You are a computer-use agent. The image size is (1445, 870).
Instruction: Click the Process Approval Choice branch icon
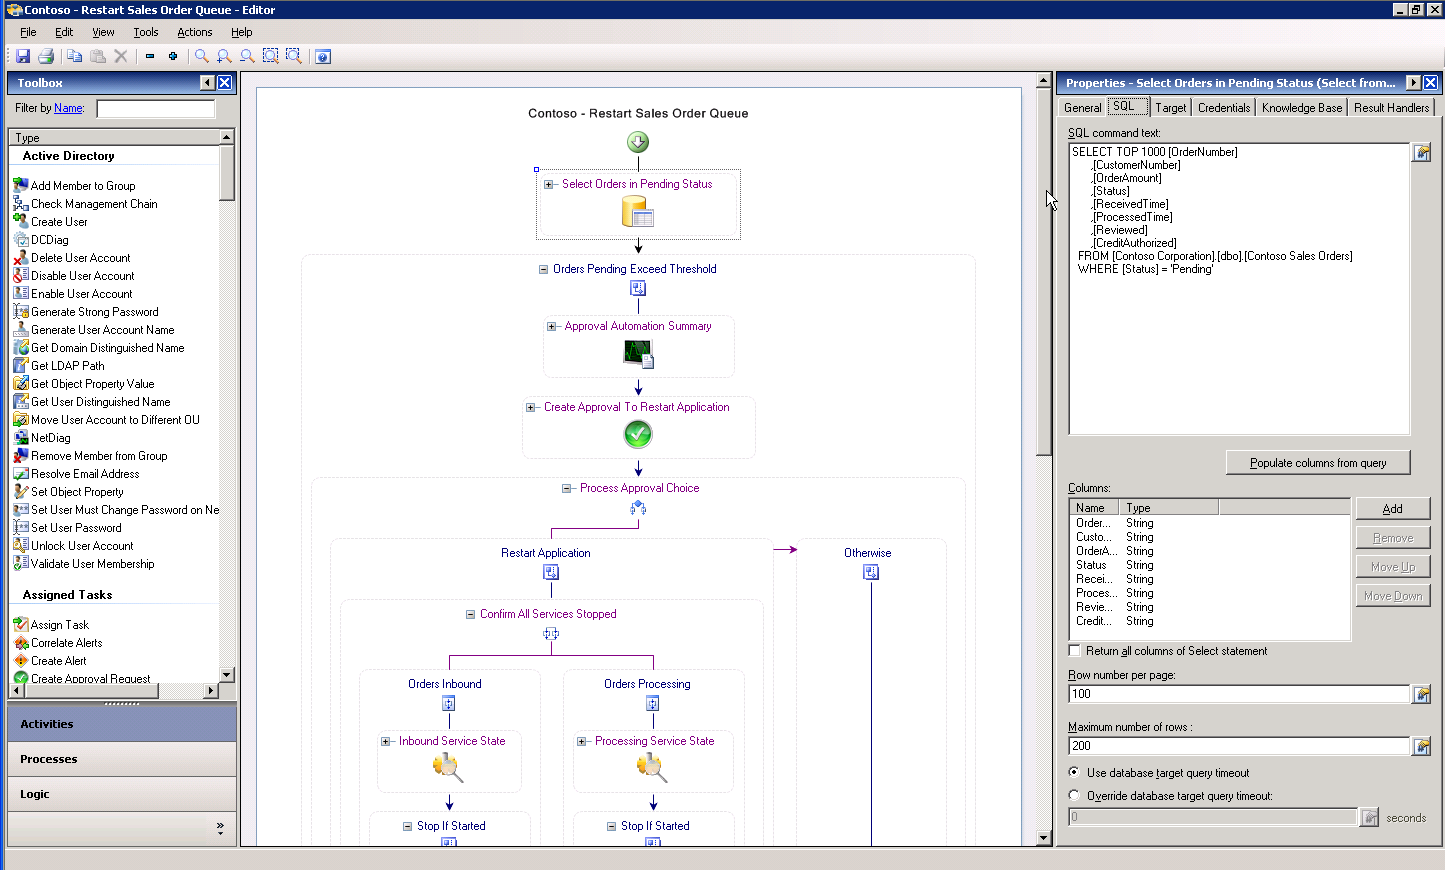638,509
